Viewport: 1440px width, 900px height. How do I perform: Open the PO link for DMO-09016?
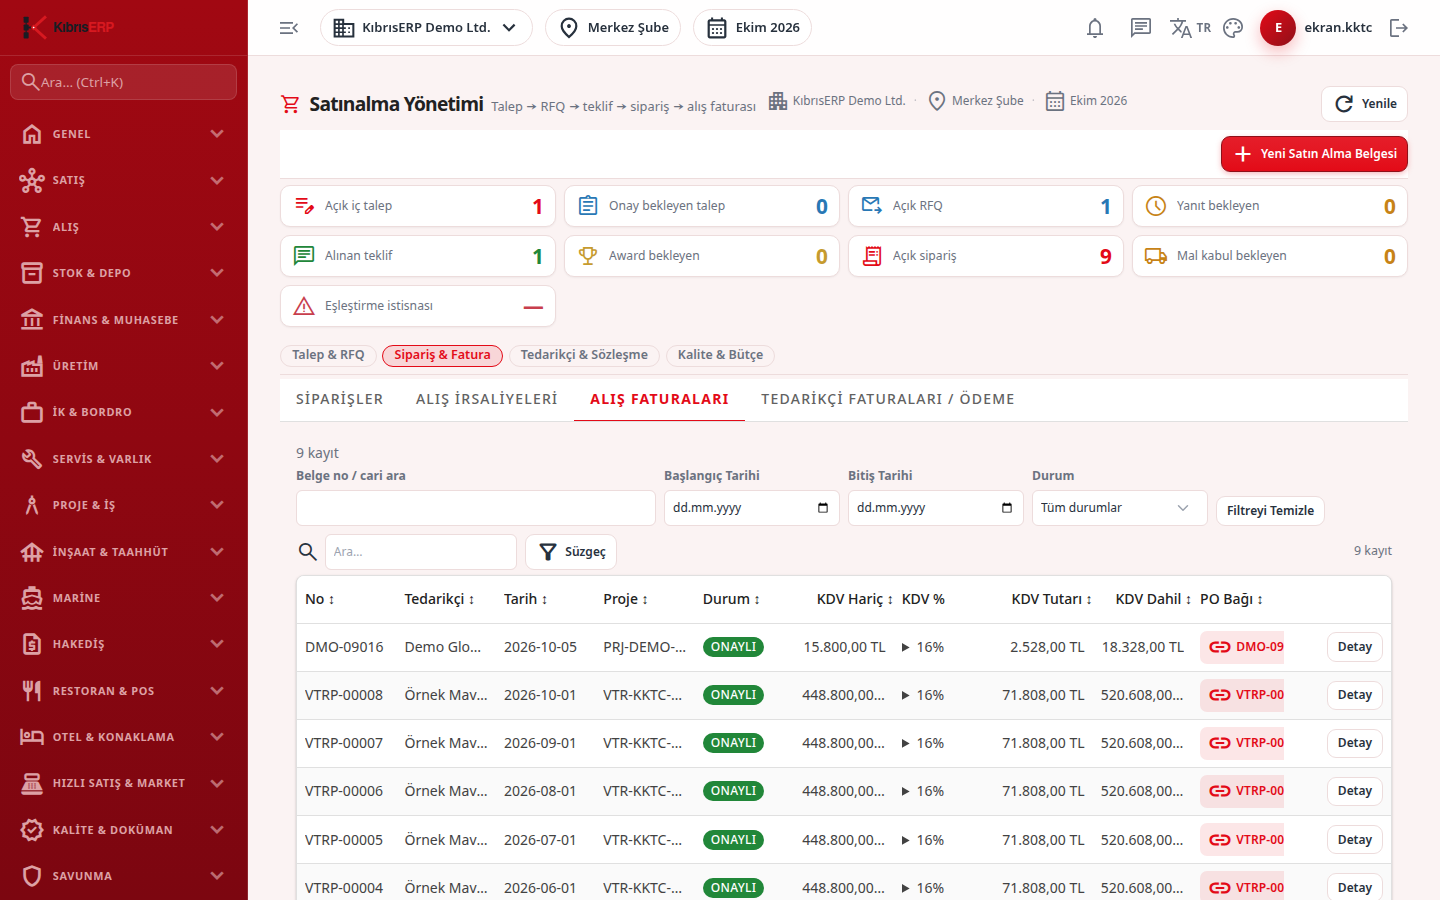tap(1242, 647)
